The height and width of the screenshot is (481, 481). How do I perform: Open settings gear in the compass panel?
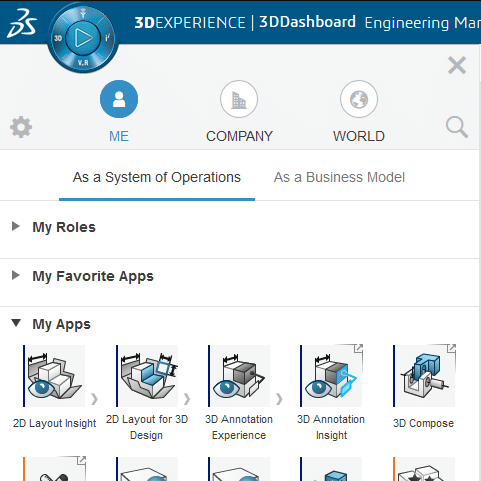pyautogui.click(x=21, y=127)
